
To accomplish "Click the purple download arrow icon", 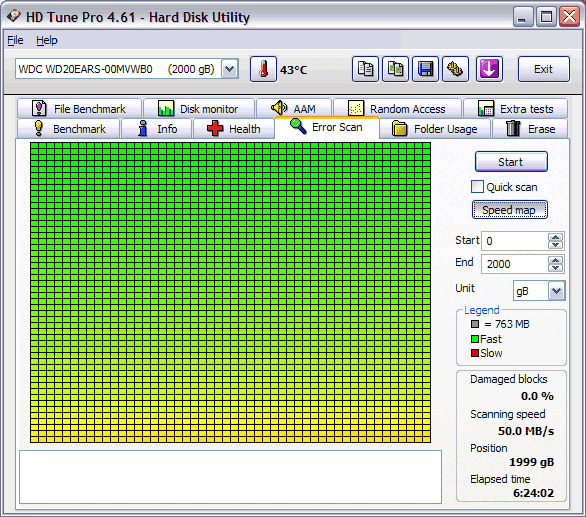I will tap(489, 69).
